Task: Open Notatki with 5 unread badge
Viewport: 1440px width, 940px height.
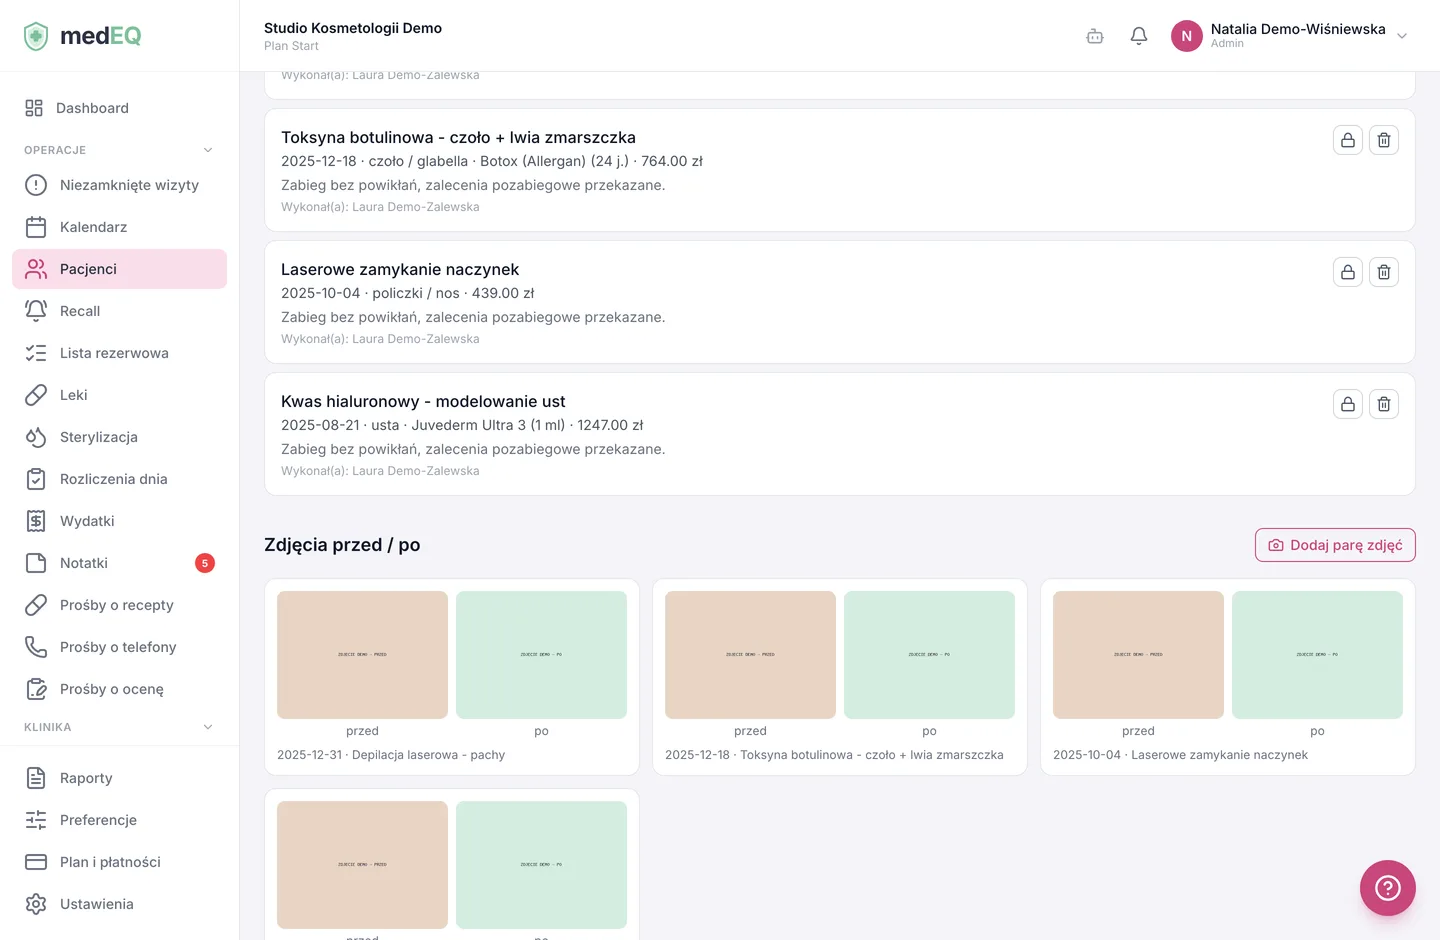Action: point(119,563)
